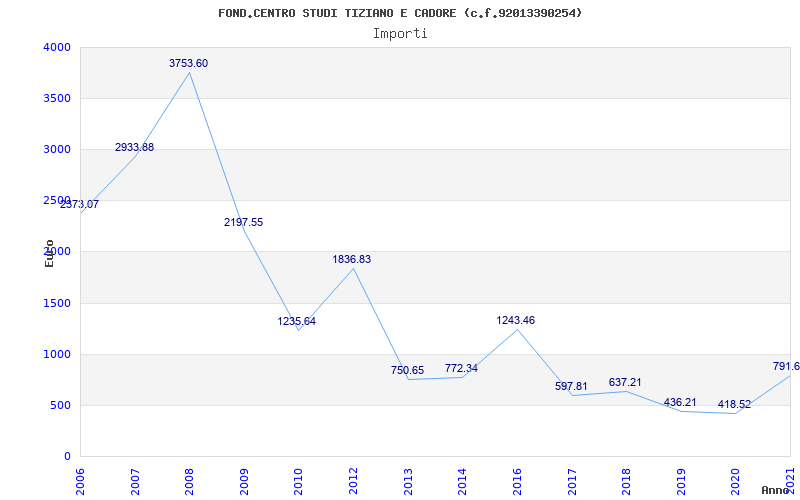Select the 1500 y-axis tick label

pos(57,303)
